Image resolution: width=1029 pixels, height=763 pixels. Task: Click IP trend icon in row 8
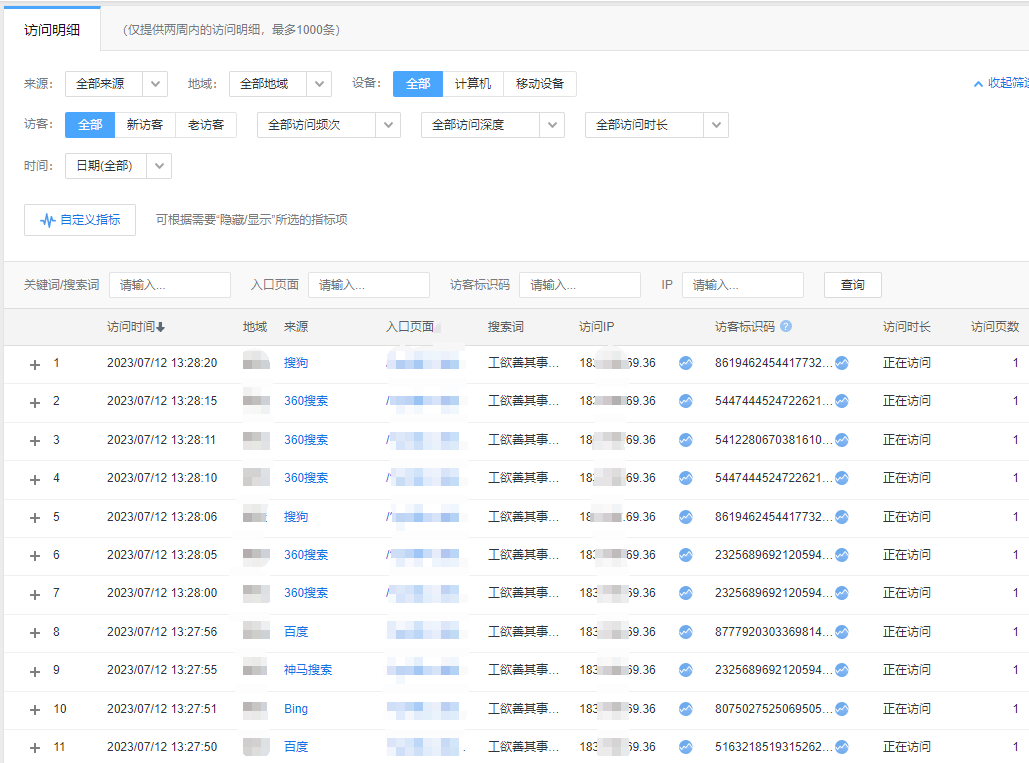(686, 632)
